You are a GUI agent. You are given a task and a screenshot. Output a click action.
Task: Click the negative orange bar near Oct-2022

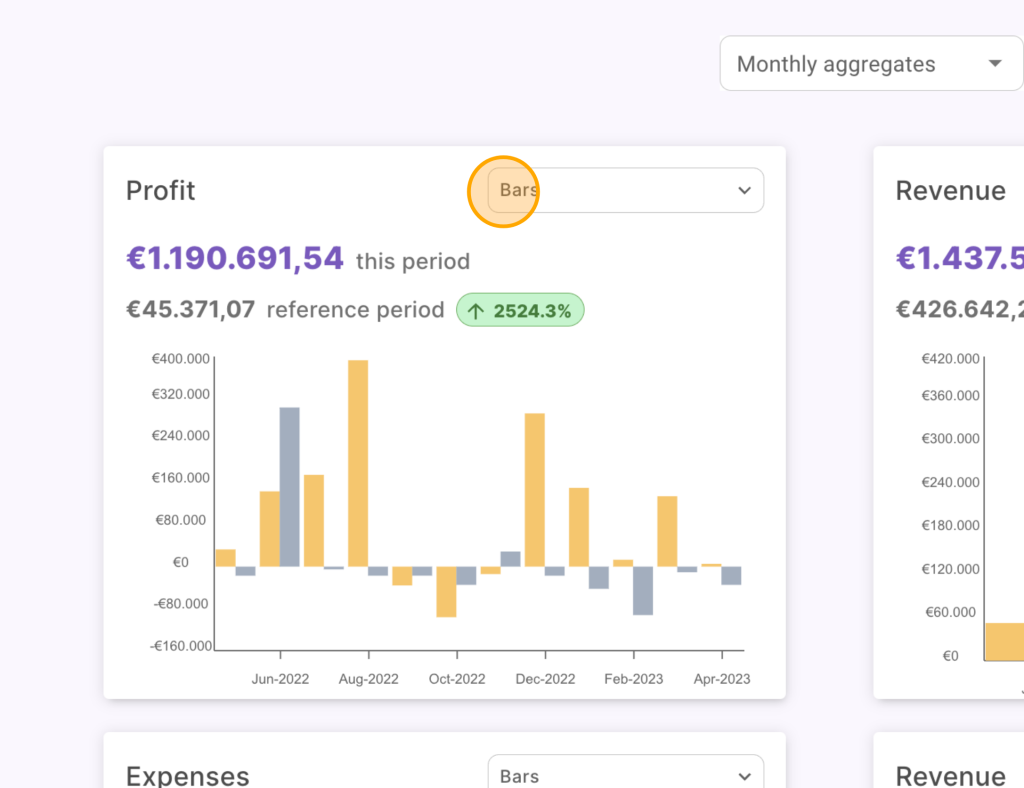click(x=446, y=591)
